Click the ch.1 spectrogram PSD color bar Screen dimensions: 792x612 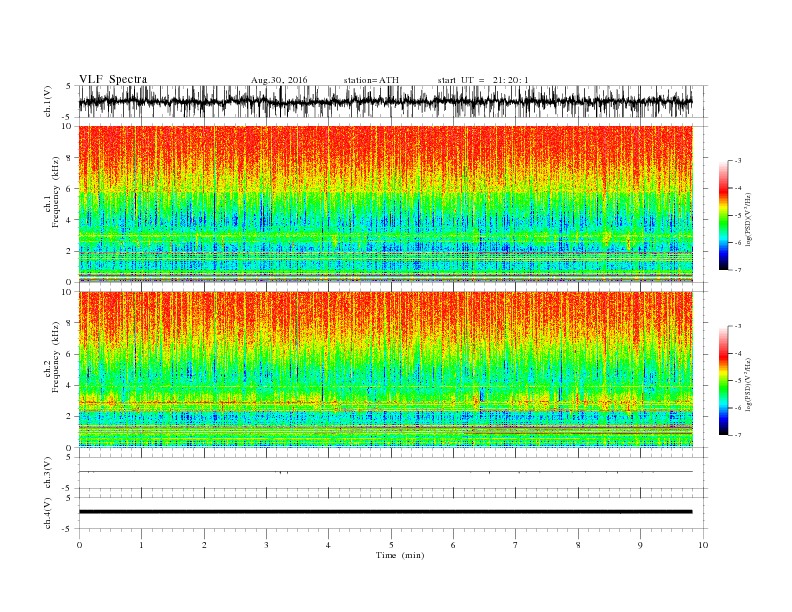723,215
